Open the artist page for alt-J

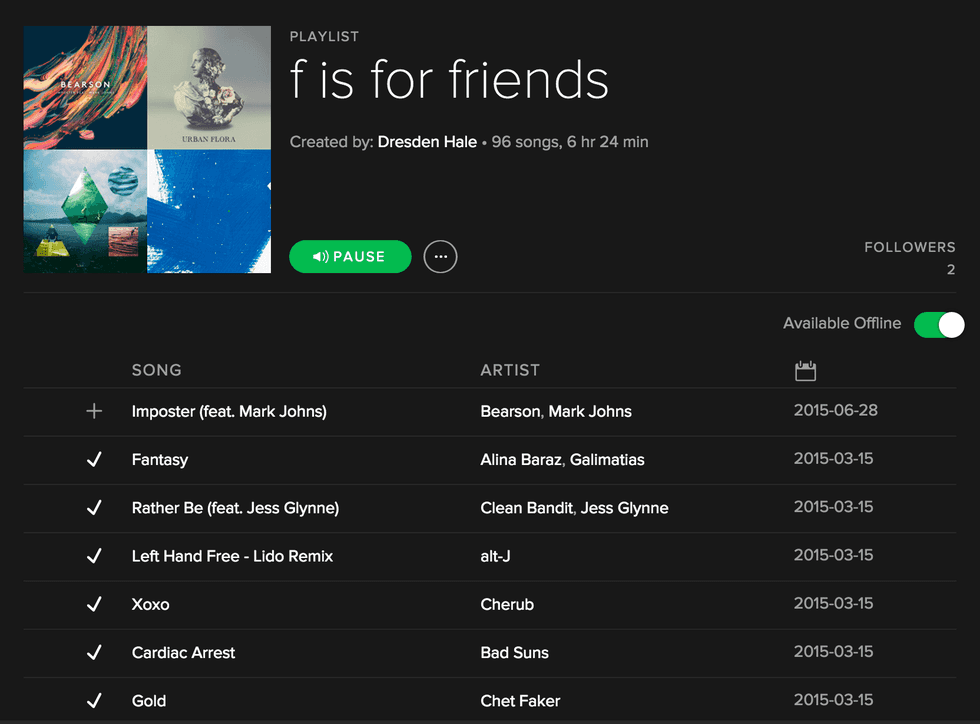pos(492,555)
